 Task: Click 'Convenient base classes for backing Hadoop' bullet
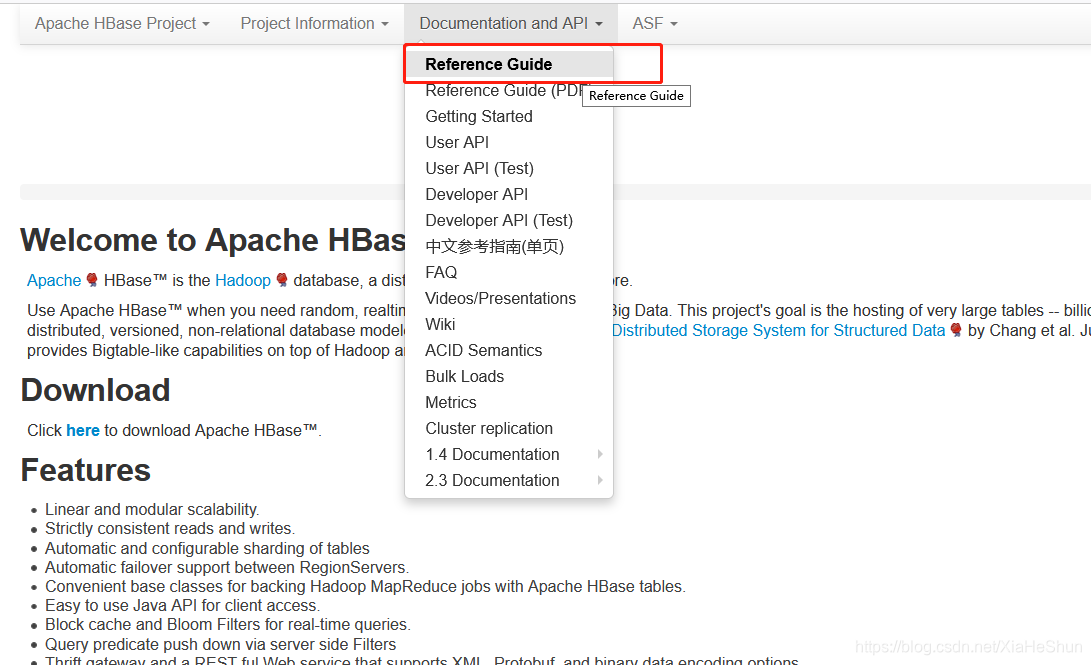[x=365, y=586]
